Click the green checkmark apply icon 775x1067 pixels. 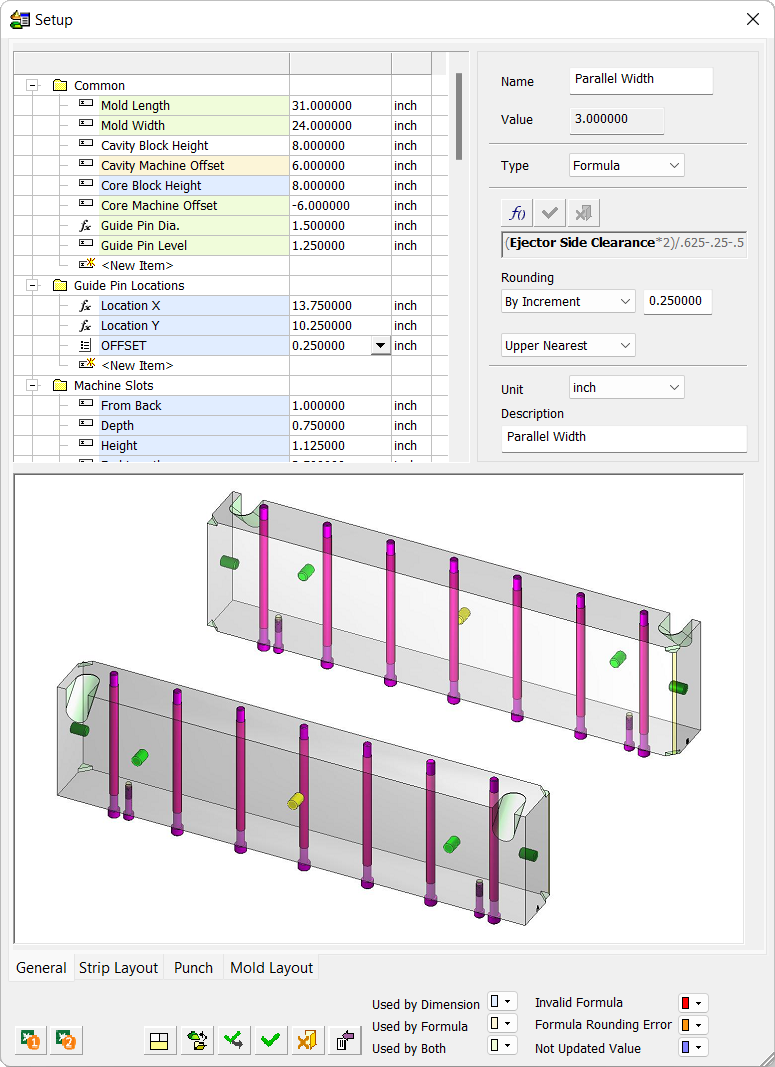click(x=270, y=1040)
